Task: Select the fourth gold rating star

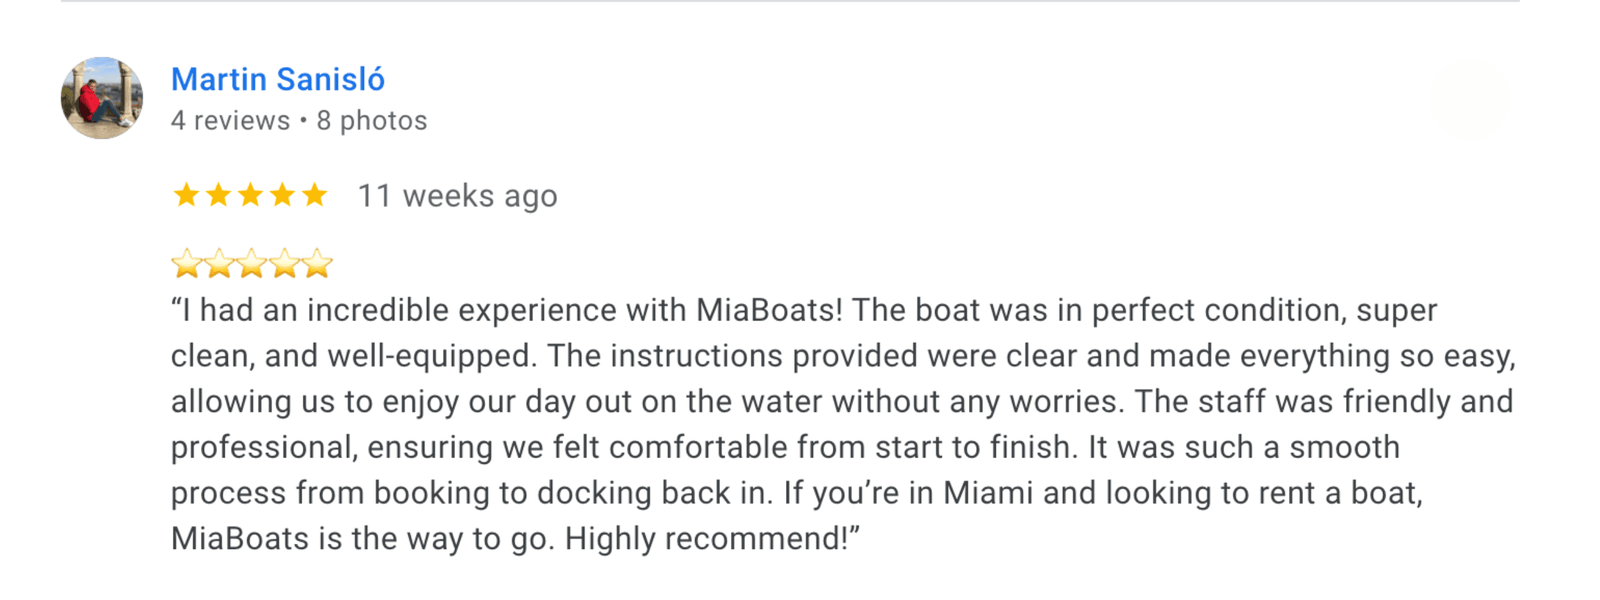Action: coord(282,195)
